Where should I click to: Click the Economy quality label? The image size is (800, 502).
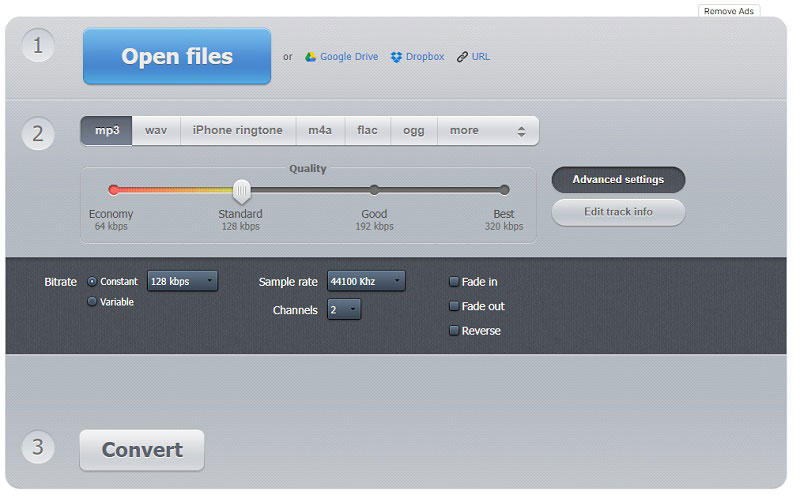click(111, 214)
